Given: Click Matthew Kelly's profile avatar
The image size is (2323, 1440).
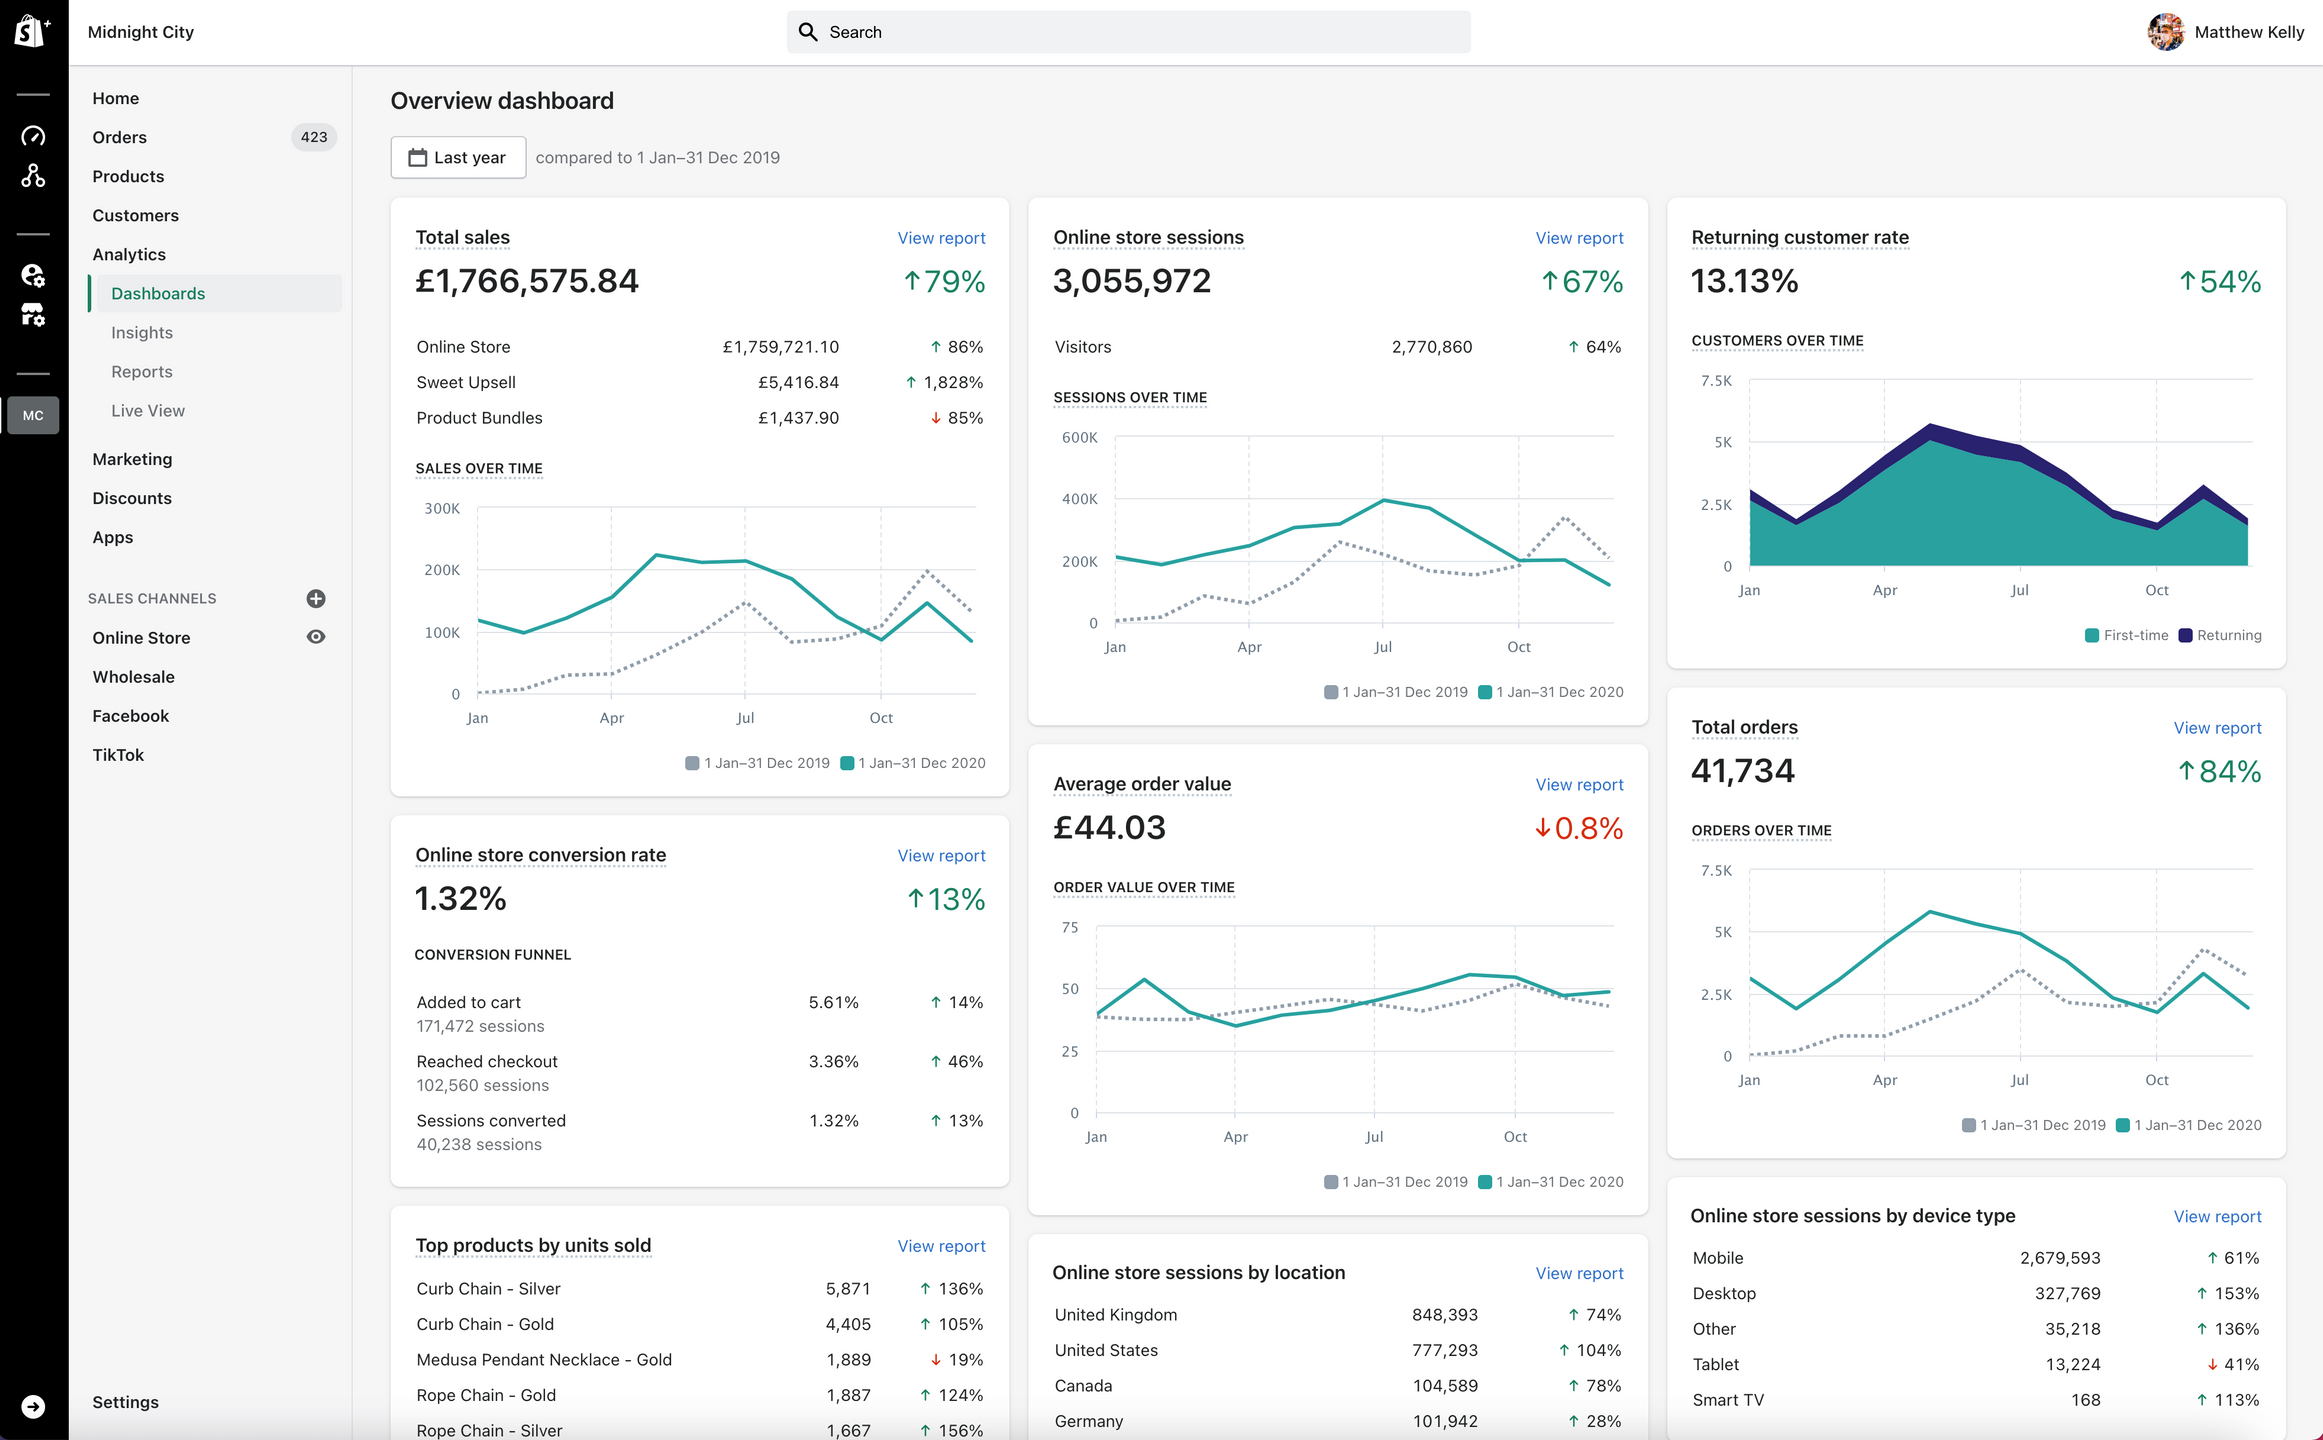Looking at the screenshot, I should click(2165, 32).
